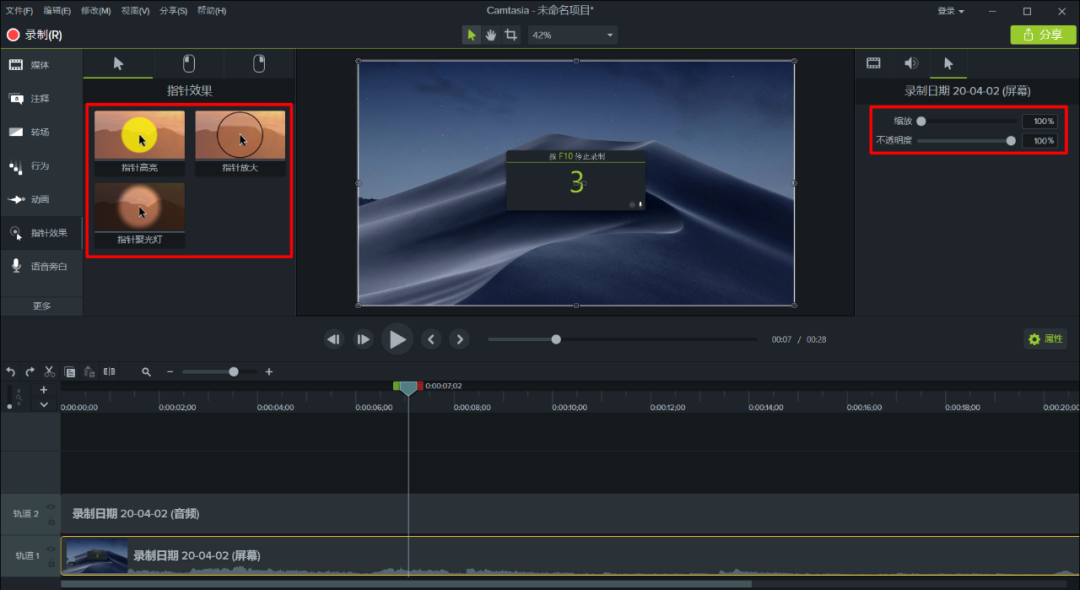1080x590 pixels.
Task: Select the 指针高亮 cursor highlight effect
Action: [x=140, y=143]
